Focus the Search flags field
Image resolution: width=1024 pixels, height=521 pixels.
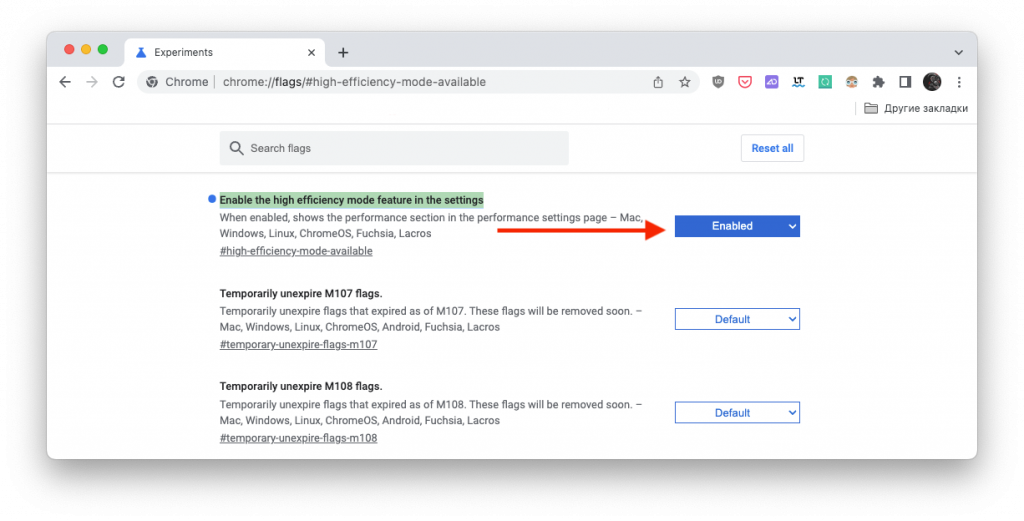pyautogui.click(x=394, y=148)
